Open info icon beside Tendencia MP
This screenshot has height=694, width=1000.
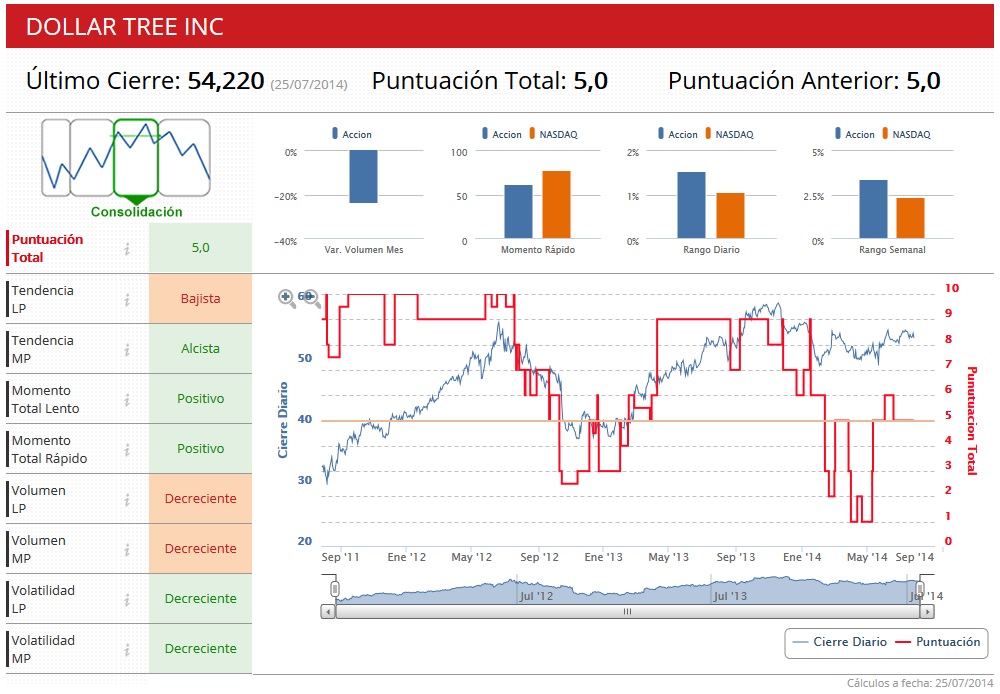127,350
